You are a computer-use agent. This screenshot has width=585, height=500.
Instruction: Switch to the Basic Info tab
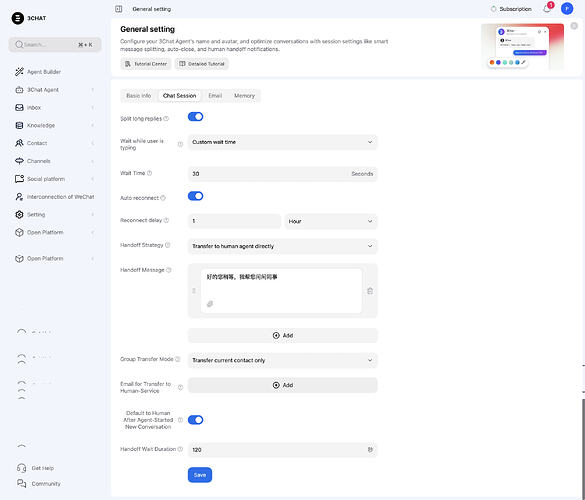pos(139,96)
